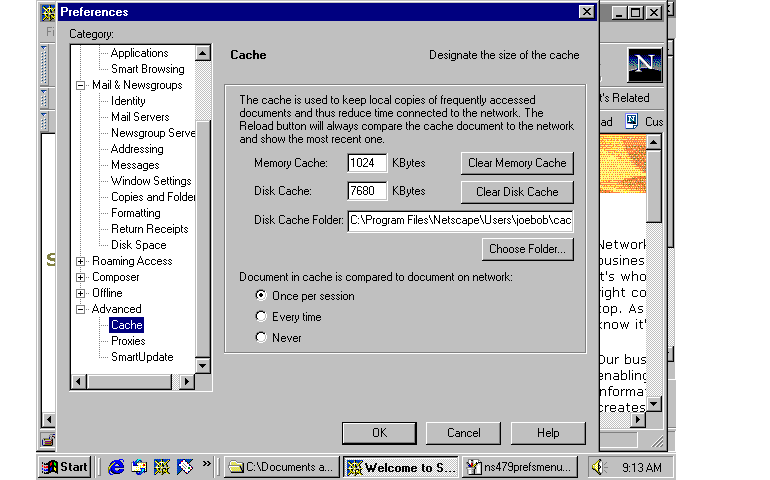
Task: Click category tree scroll down arrow
Action: click(203, 365)
